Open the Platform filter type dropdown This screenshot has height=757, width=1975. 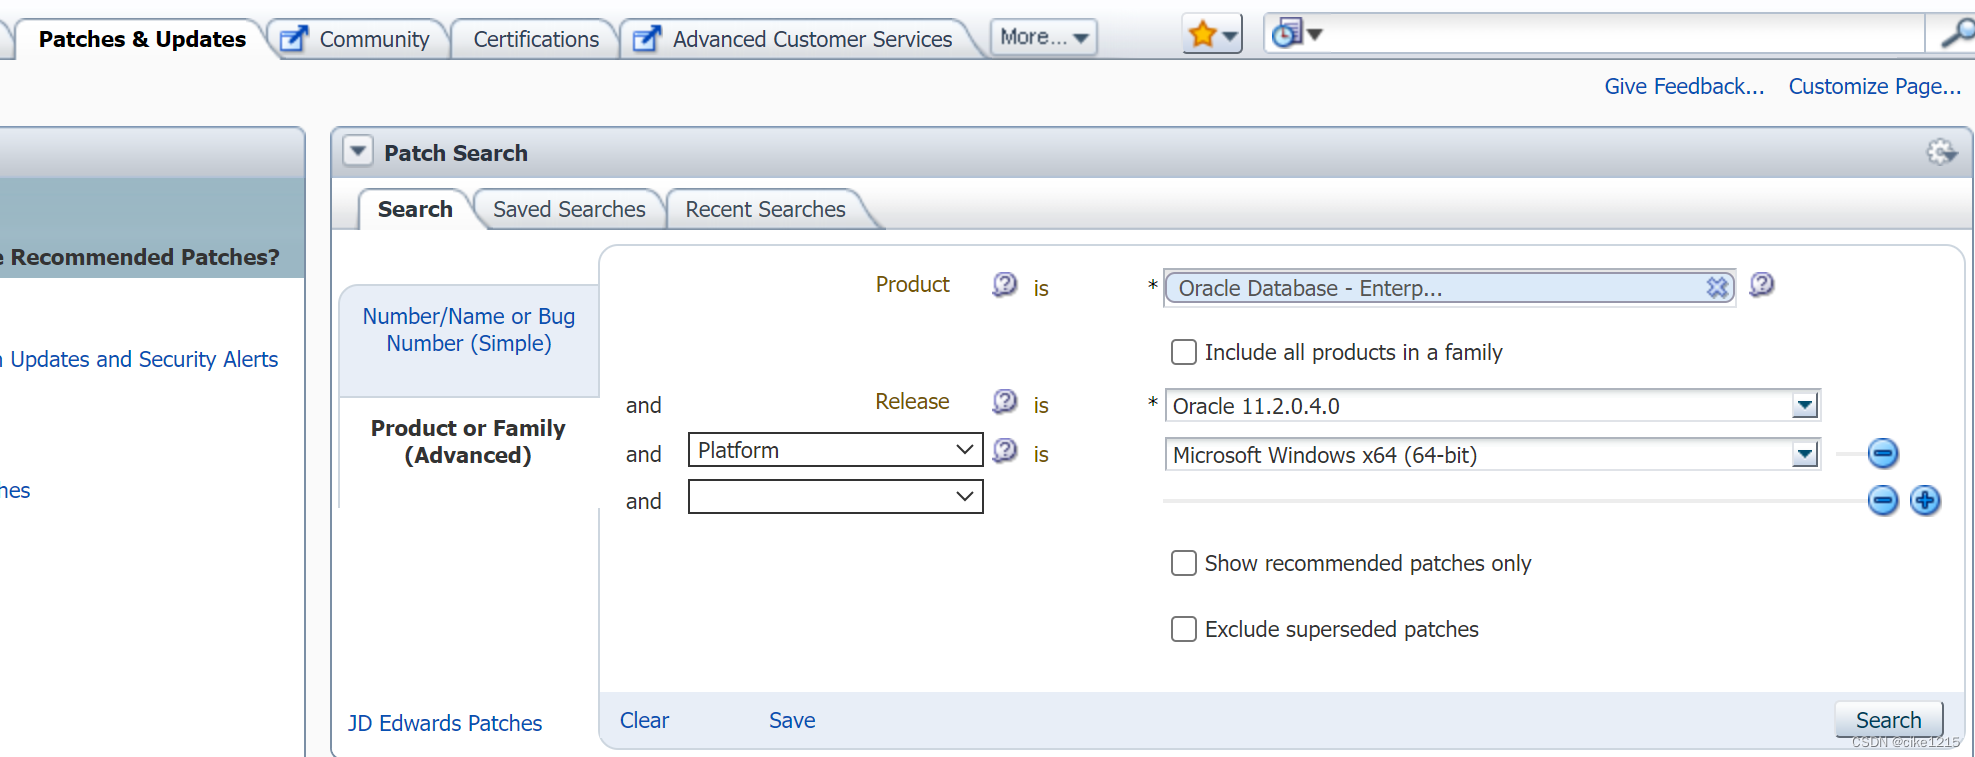(x=836, y=450)
